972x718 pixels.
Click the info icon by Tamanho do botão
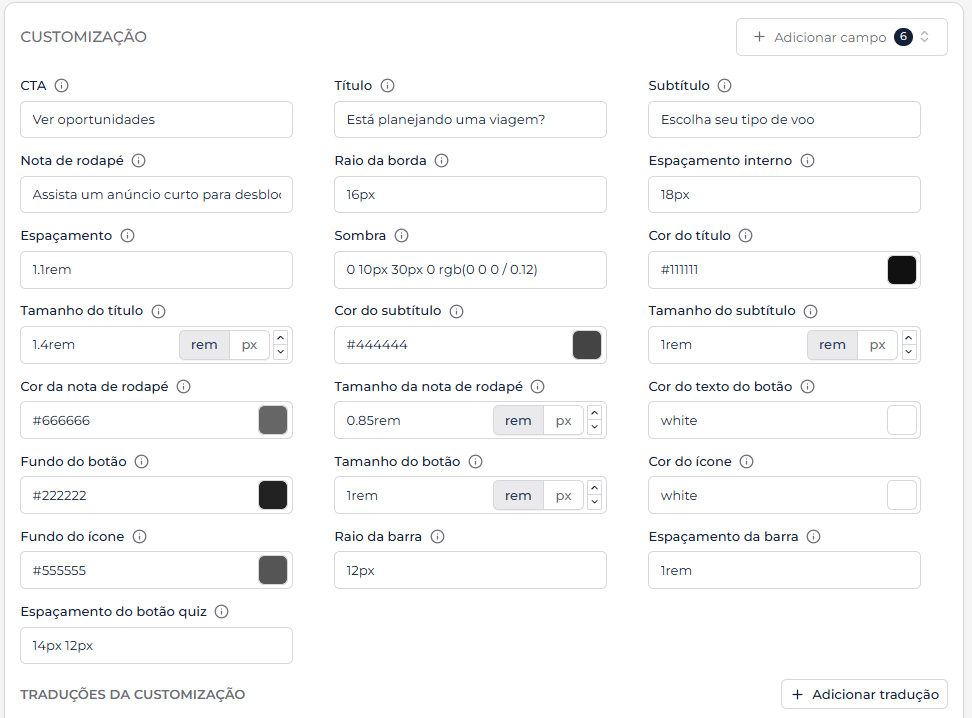(475, 461)
